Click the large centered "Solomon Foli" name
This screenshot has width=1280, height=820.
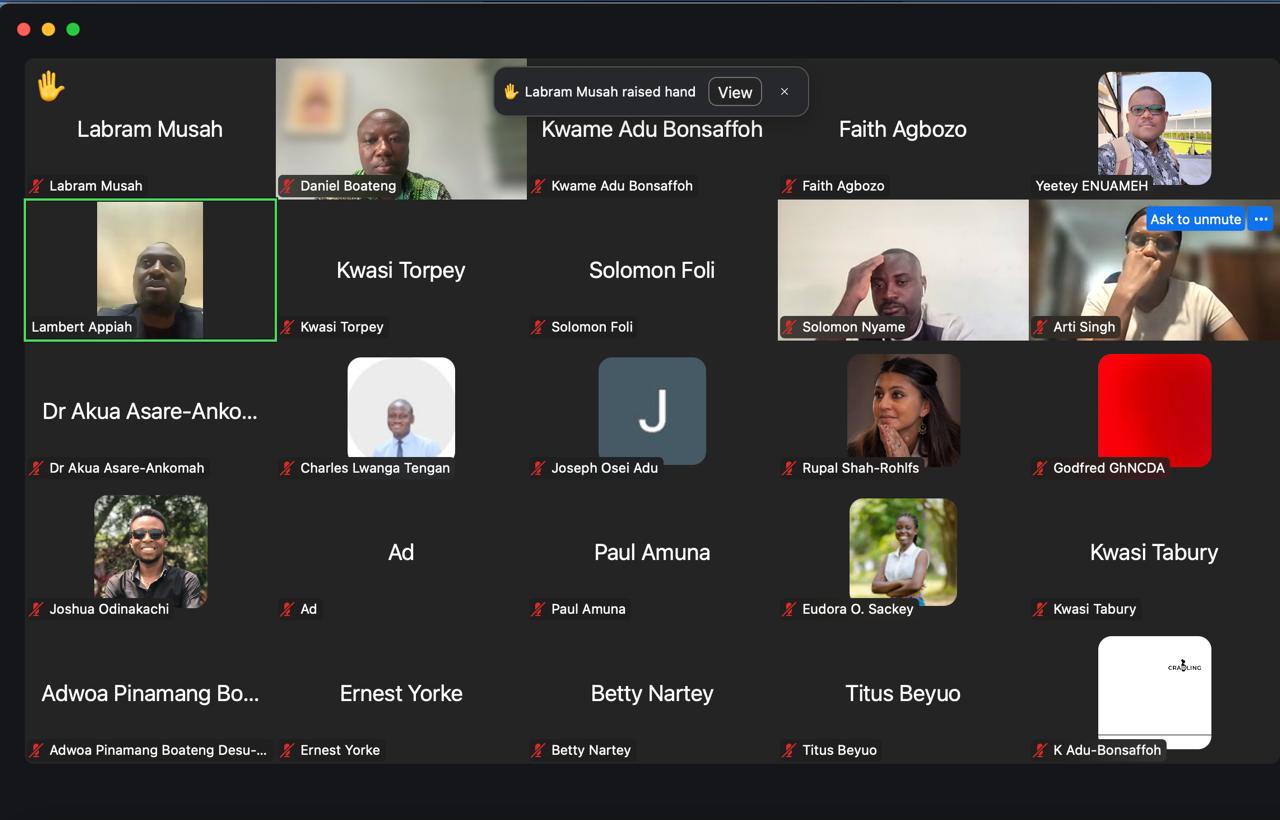tap(652, 270)
